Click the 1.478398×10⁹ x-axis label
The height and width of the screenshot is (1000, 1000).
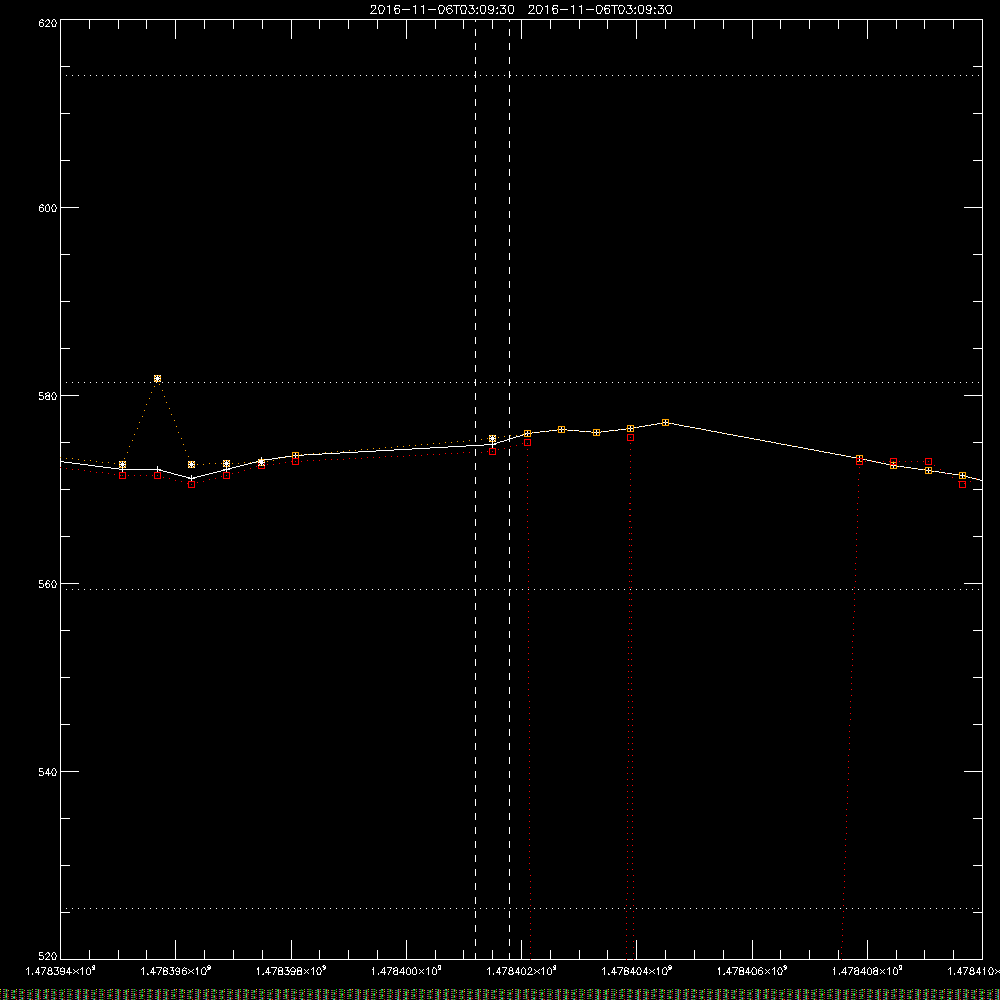point(291,971)
